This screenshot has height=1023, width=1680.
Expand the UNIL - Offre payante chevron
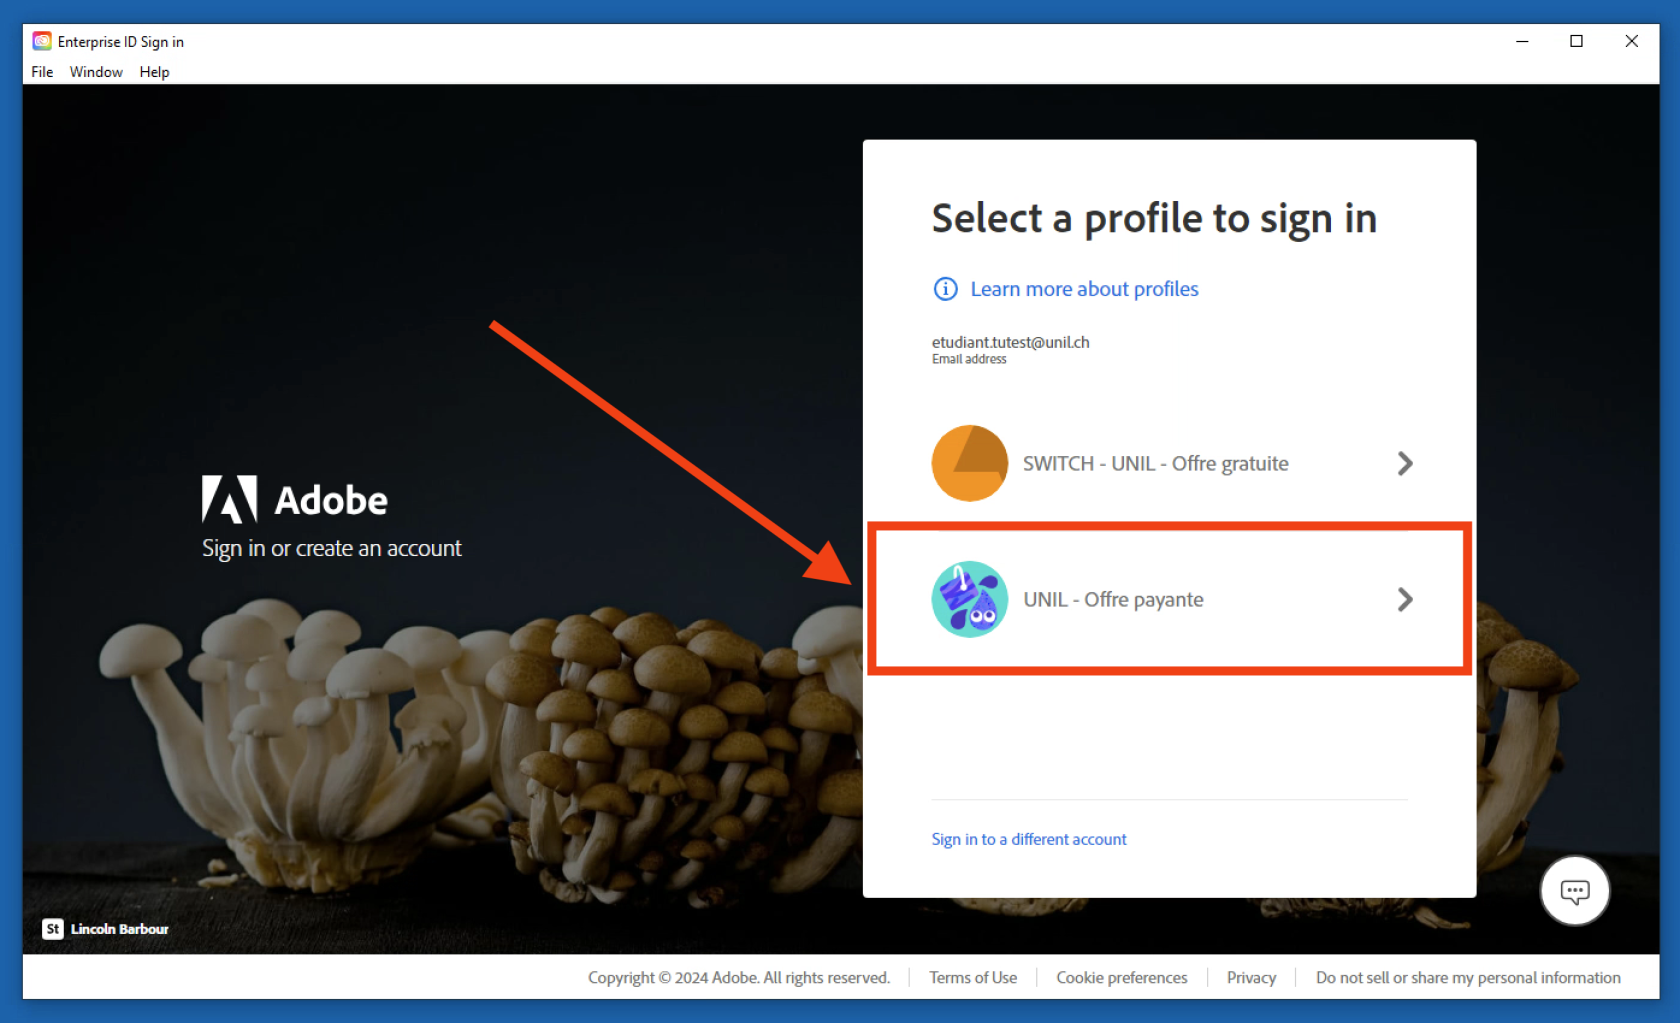(x=1405, y=599)
